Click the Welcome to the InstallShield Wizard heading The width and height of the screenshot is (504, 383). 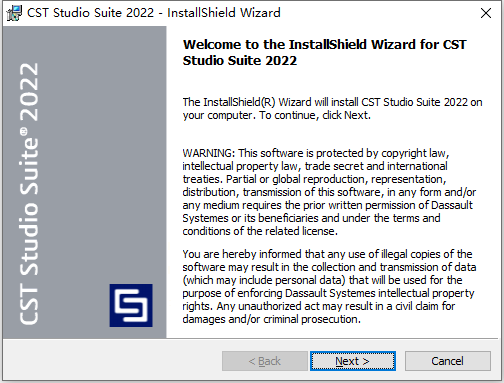(x=324, y=52)
